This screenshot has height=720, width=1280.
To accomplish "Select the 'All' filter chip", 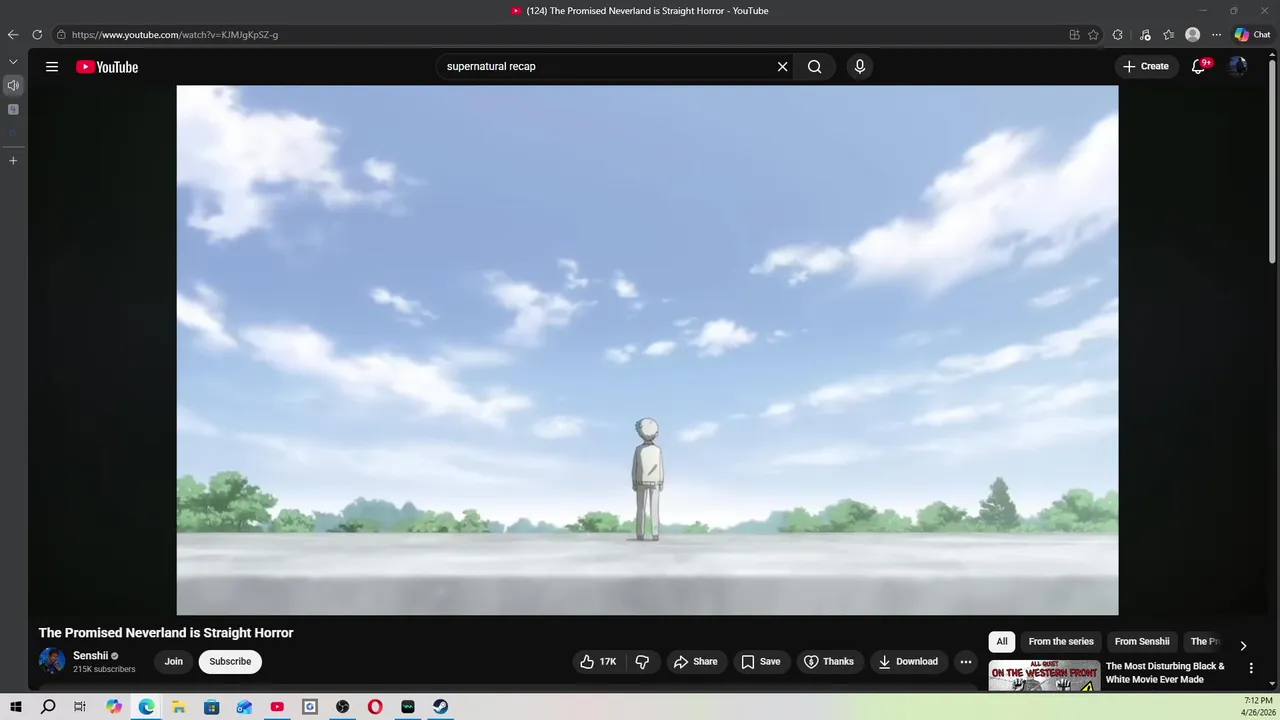I will pyautogui.click(x=1002, y=642).
